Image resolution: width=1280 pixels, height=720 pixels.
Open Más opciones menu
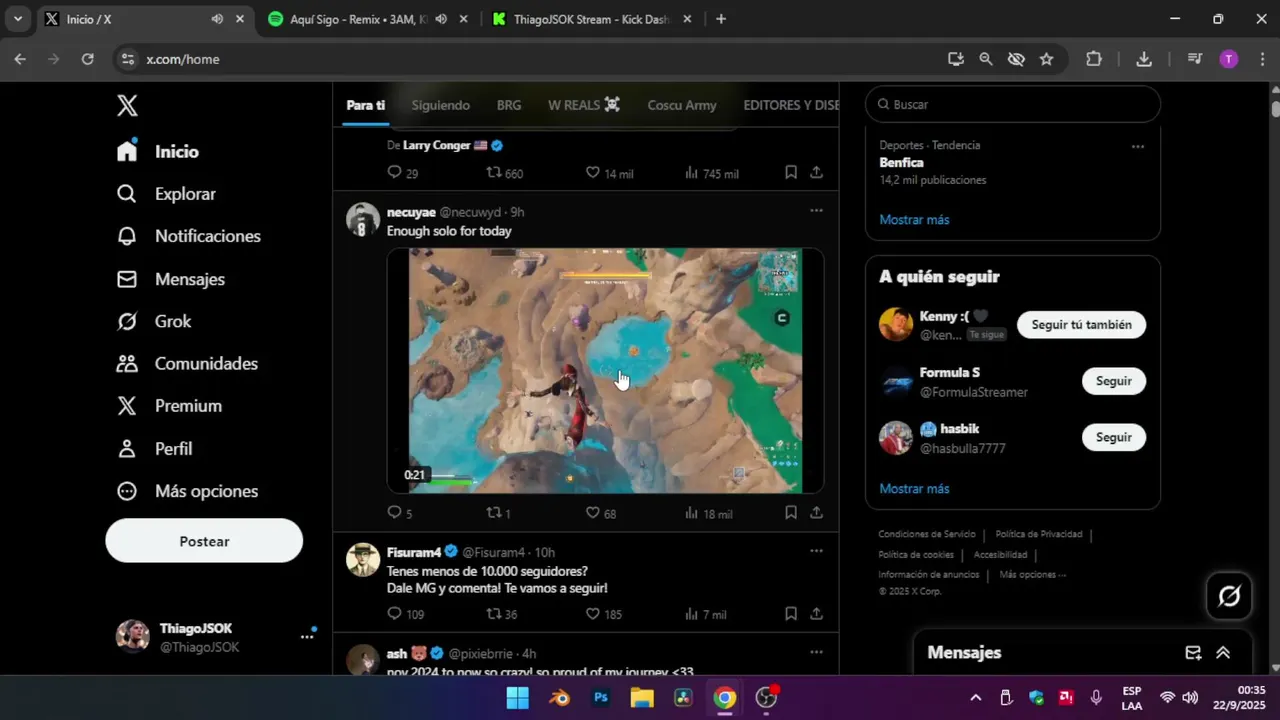coord(187,491)
